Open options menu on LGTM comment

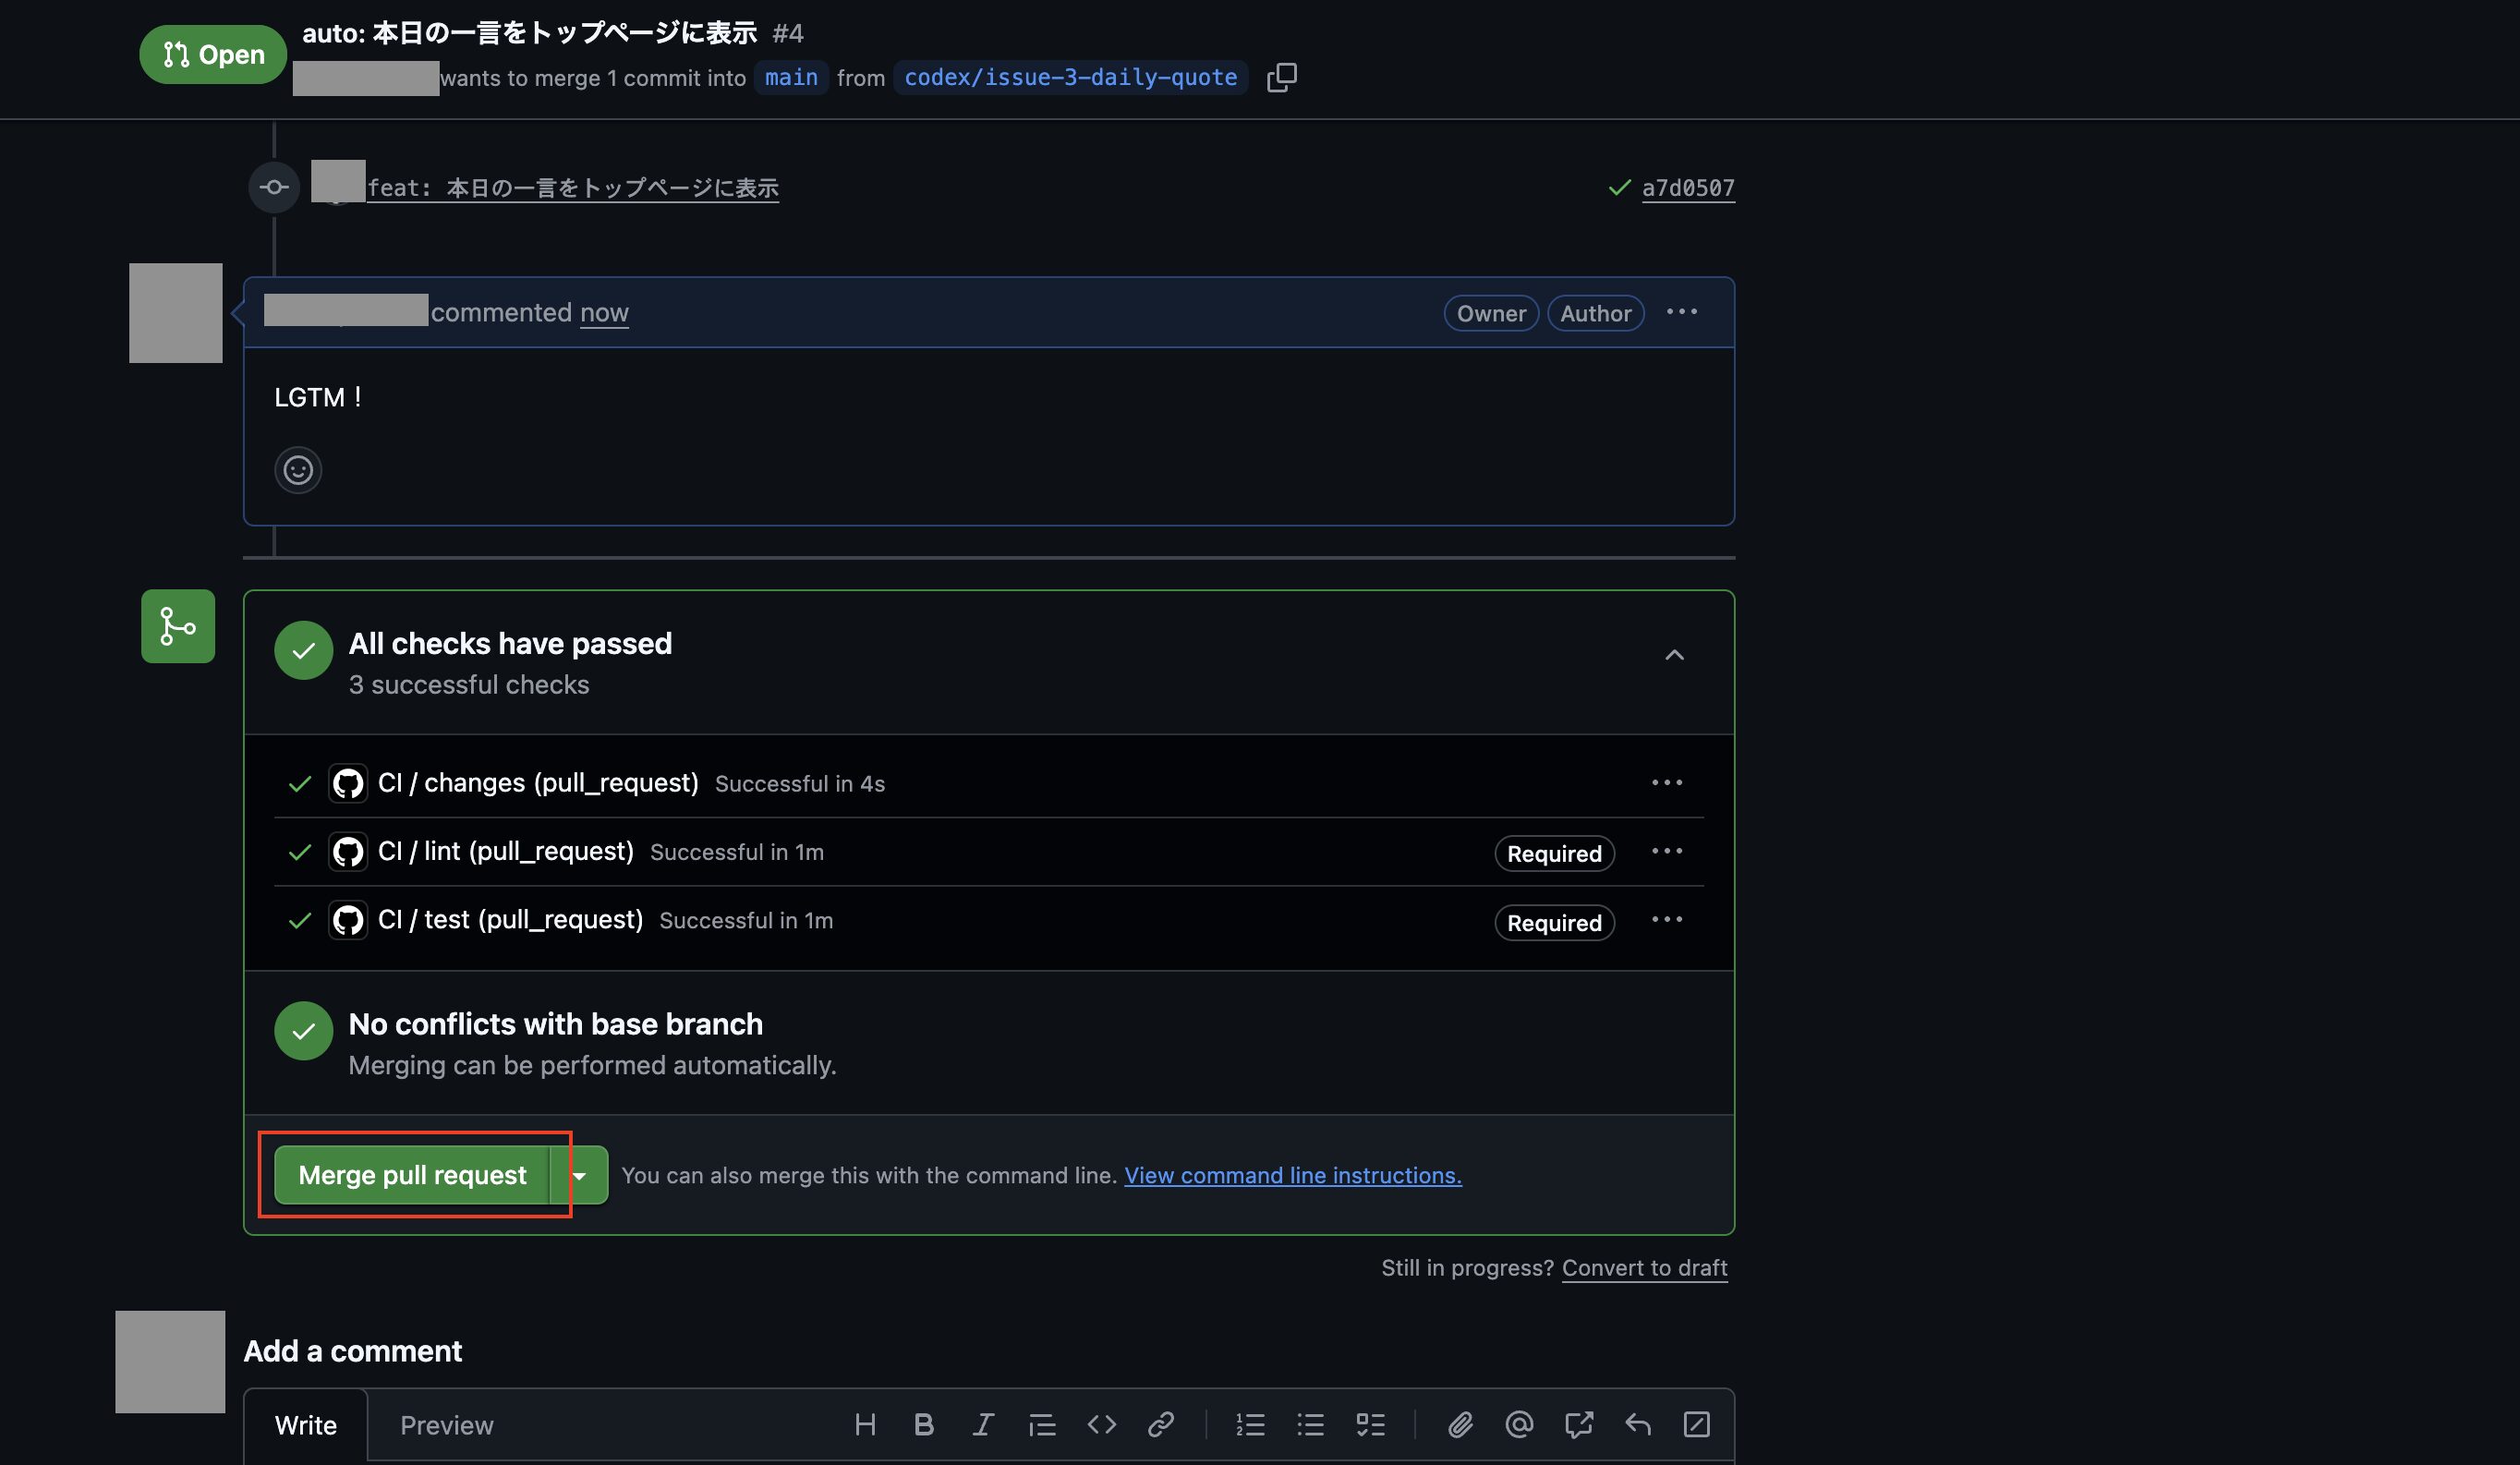pos(1682,312)
